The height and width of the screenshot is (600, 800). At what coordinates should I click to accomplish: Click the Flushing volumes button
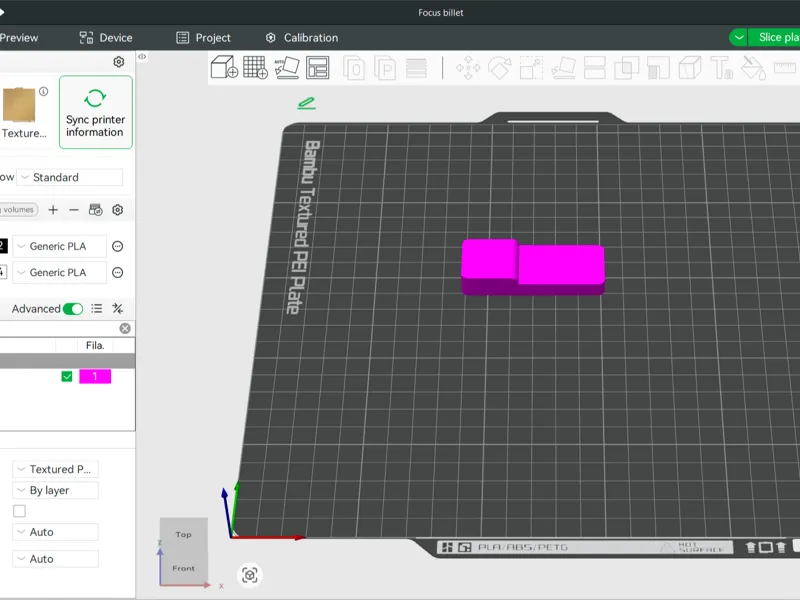click(x=18, y=210)
